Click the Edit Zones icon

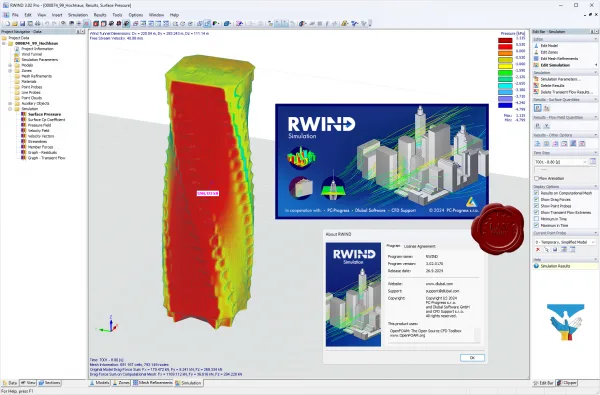pos(536,52)
